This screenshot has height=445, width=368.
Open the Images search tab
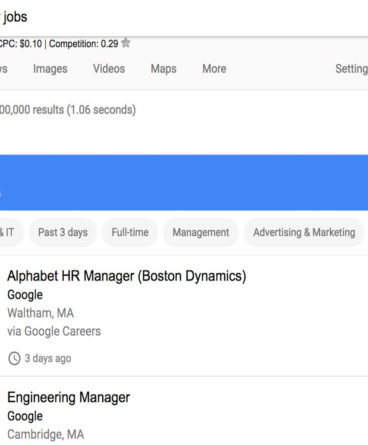(x=50, y=69)
